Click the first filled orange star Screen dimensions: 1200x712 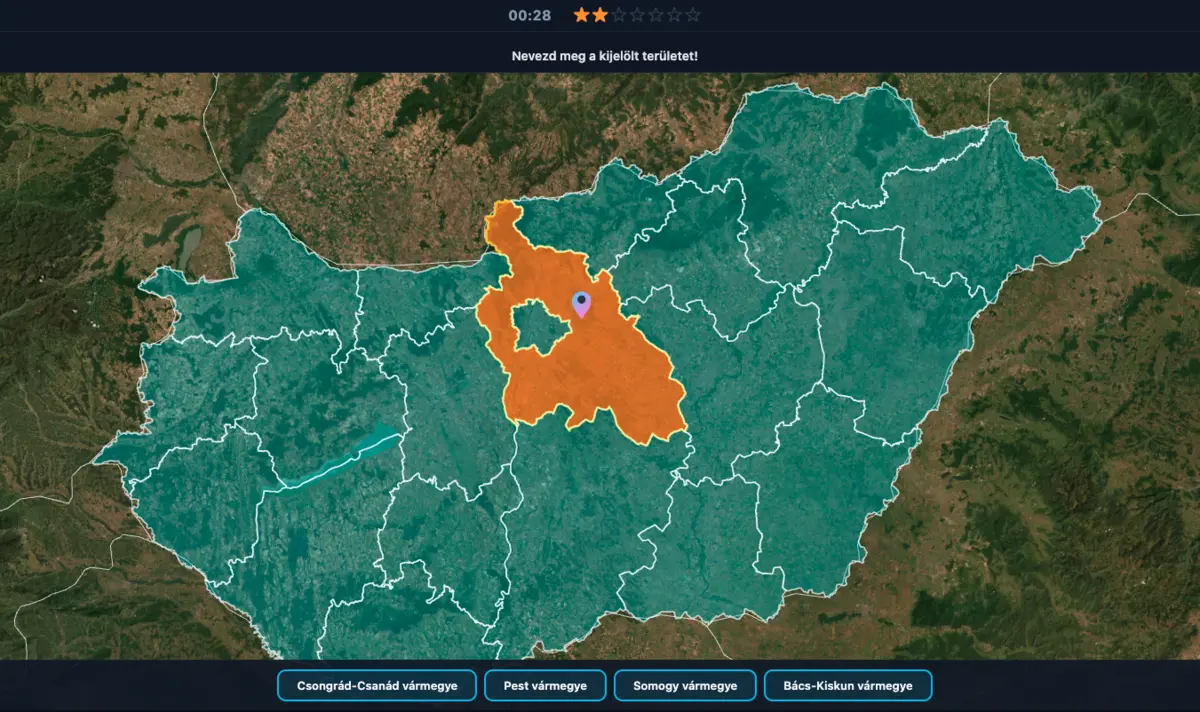pos(581,15)
